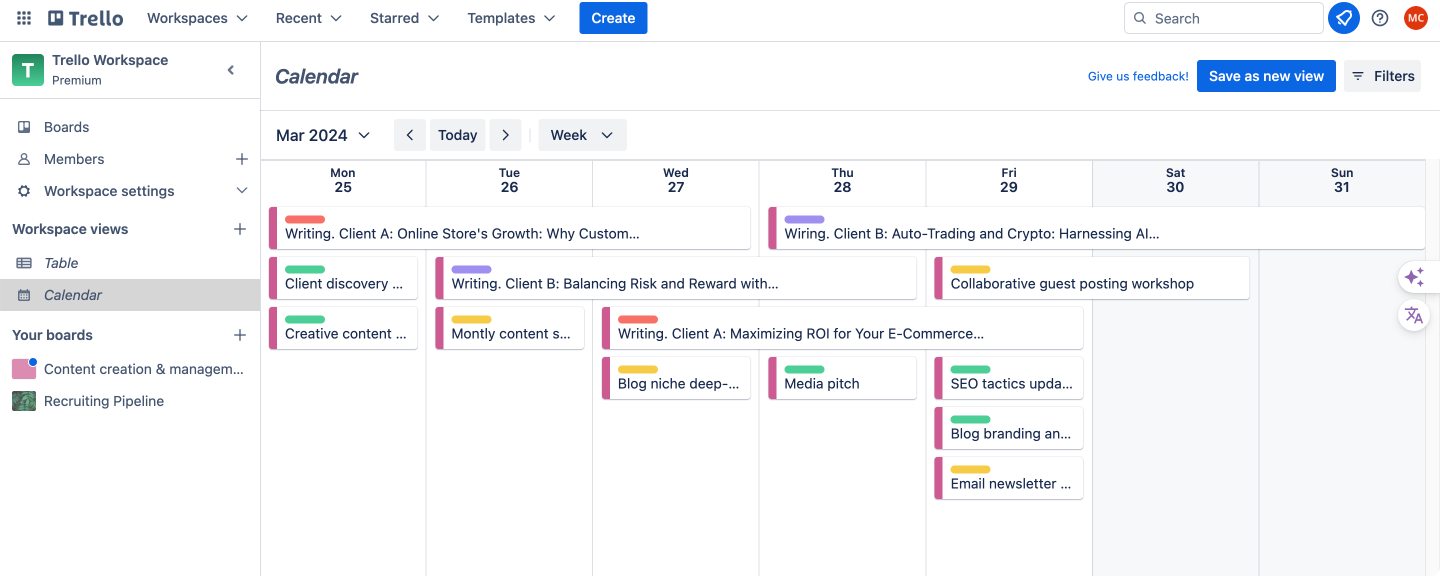The height and width of the screenshot is (576, 1440).
Task: Open the Client discovery card
Action: (343, 278)
